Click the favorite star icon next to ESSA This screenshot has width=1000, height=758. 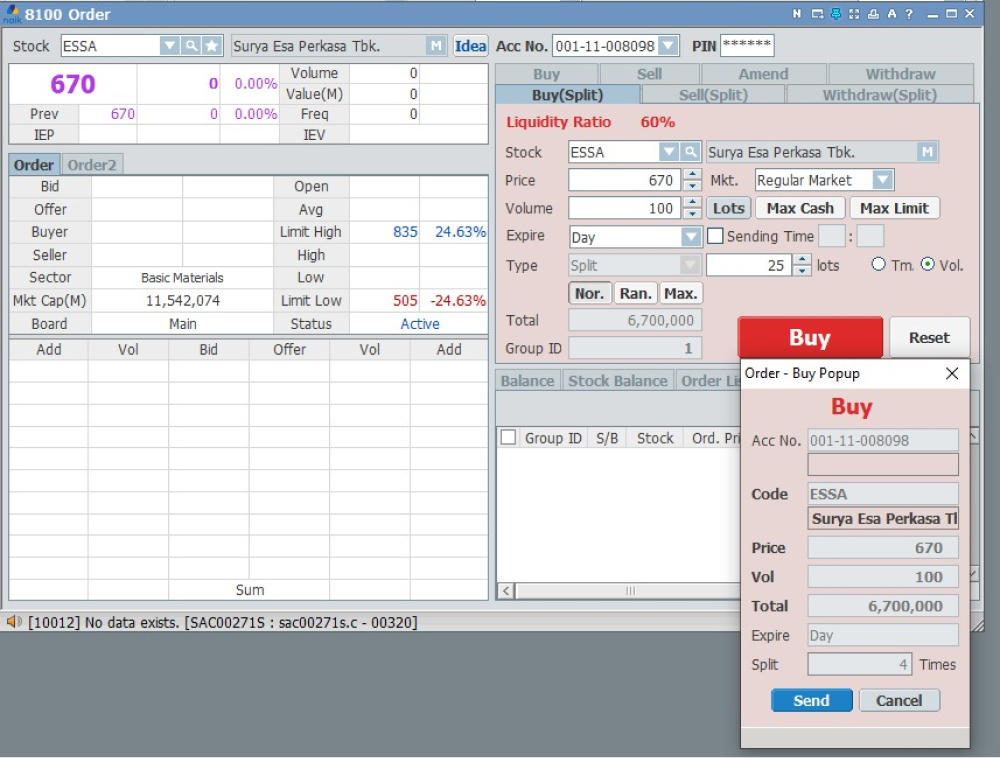click(211, 46)
